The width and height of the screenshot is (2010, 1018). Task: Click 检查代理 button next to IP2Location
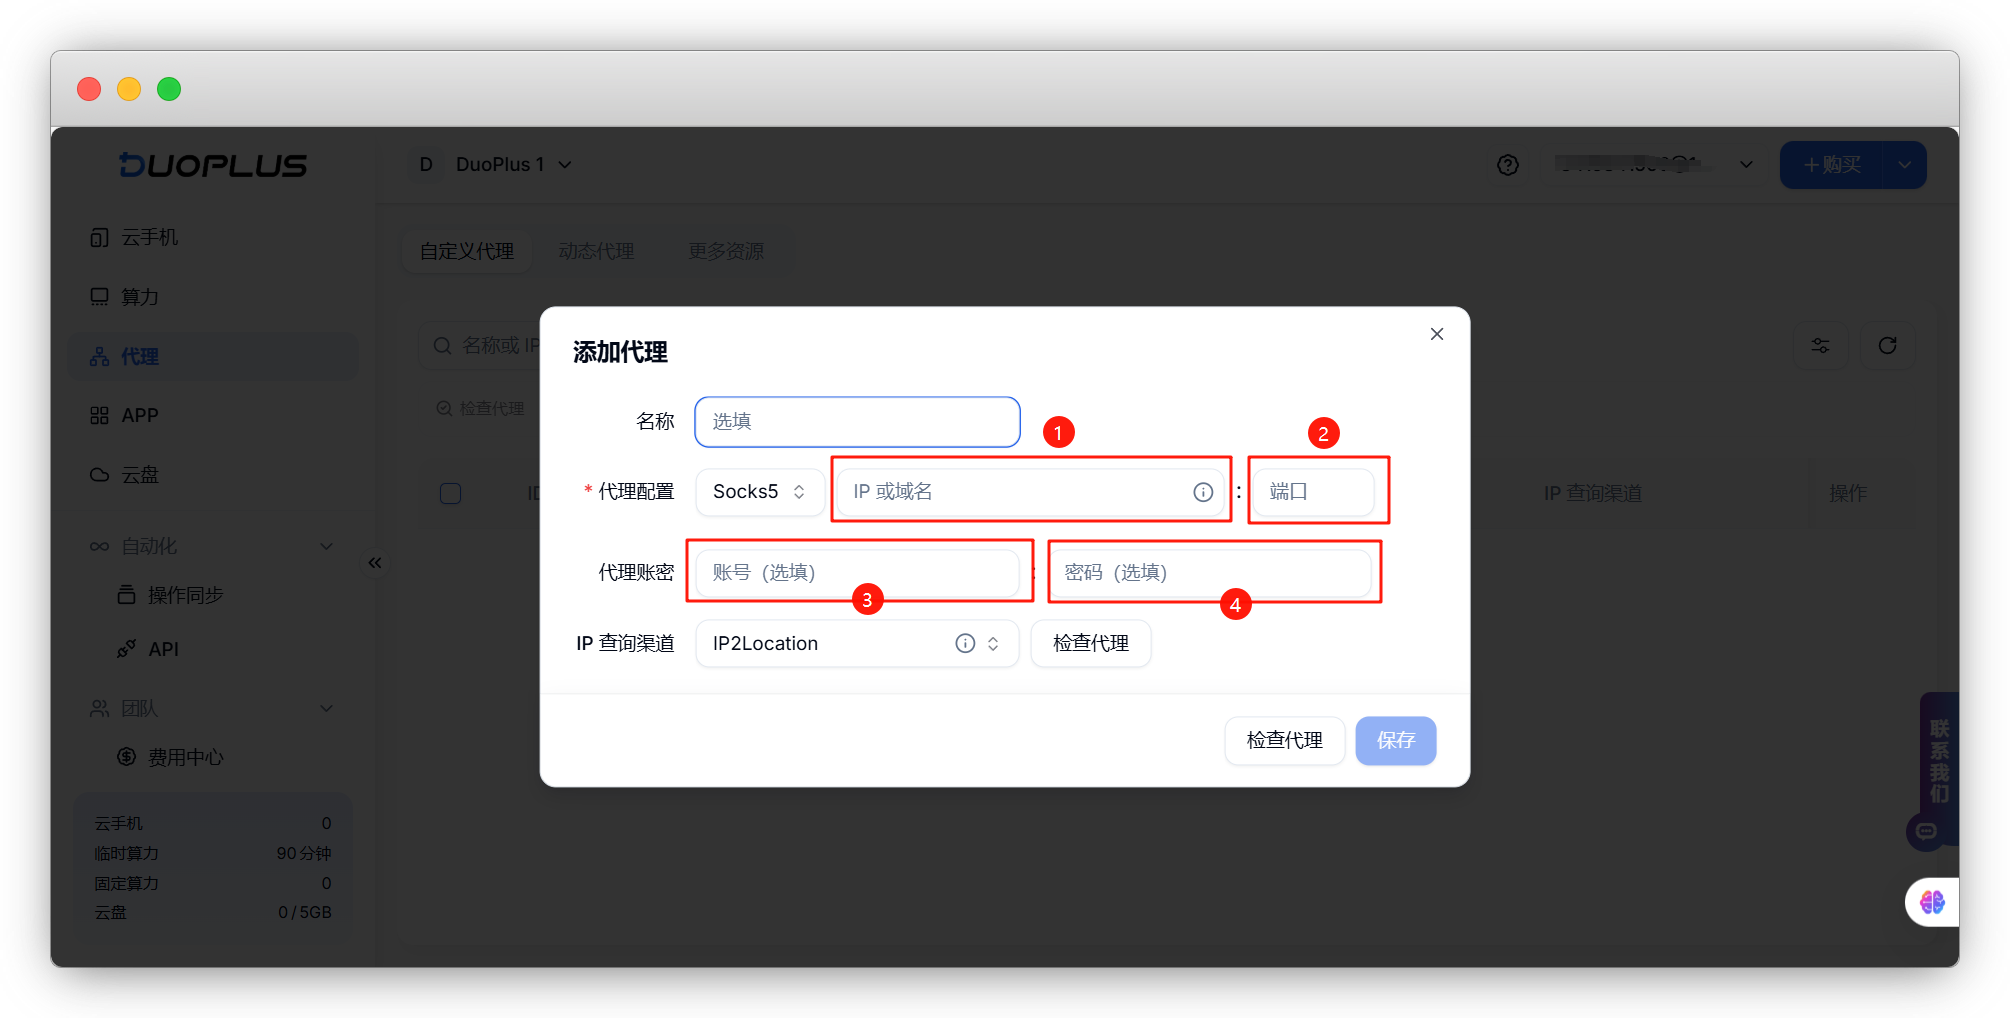[x=1091, y=643]
